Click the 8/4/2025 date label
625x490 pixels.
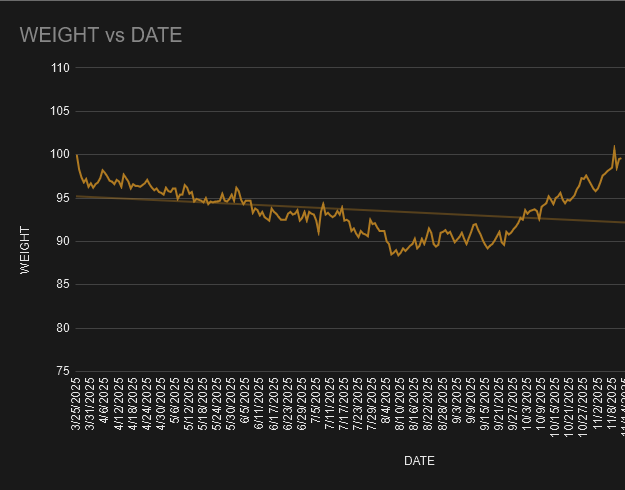pyautogui.click(x=386, y=401)
